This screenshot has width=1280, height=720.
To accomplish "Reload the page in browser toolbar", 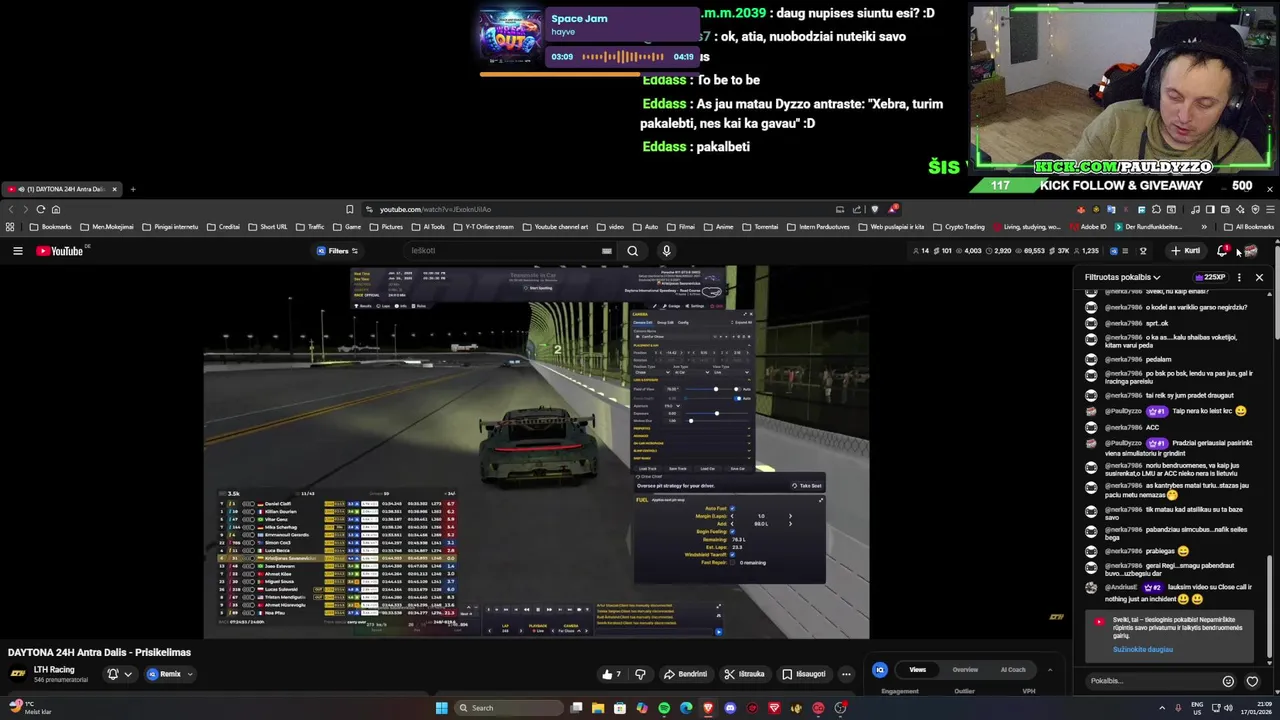I will click(x=40, y=209).
